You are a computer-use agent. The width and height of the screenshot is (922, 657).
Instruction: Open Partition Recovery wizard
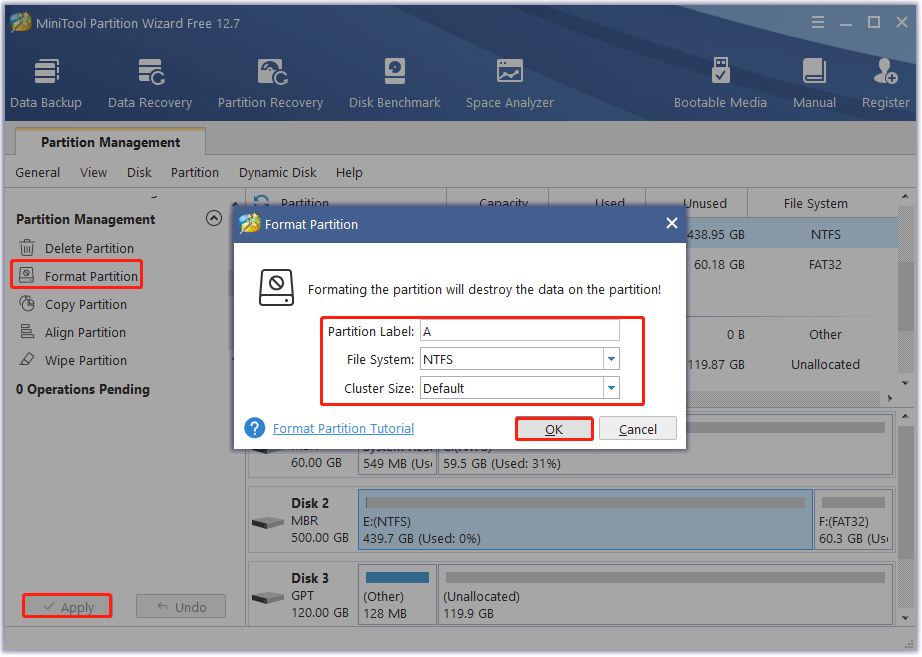click(x=270, y=83)
